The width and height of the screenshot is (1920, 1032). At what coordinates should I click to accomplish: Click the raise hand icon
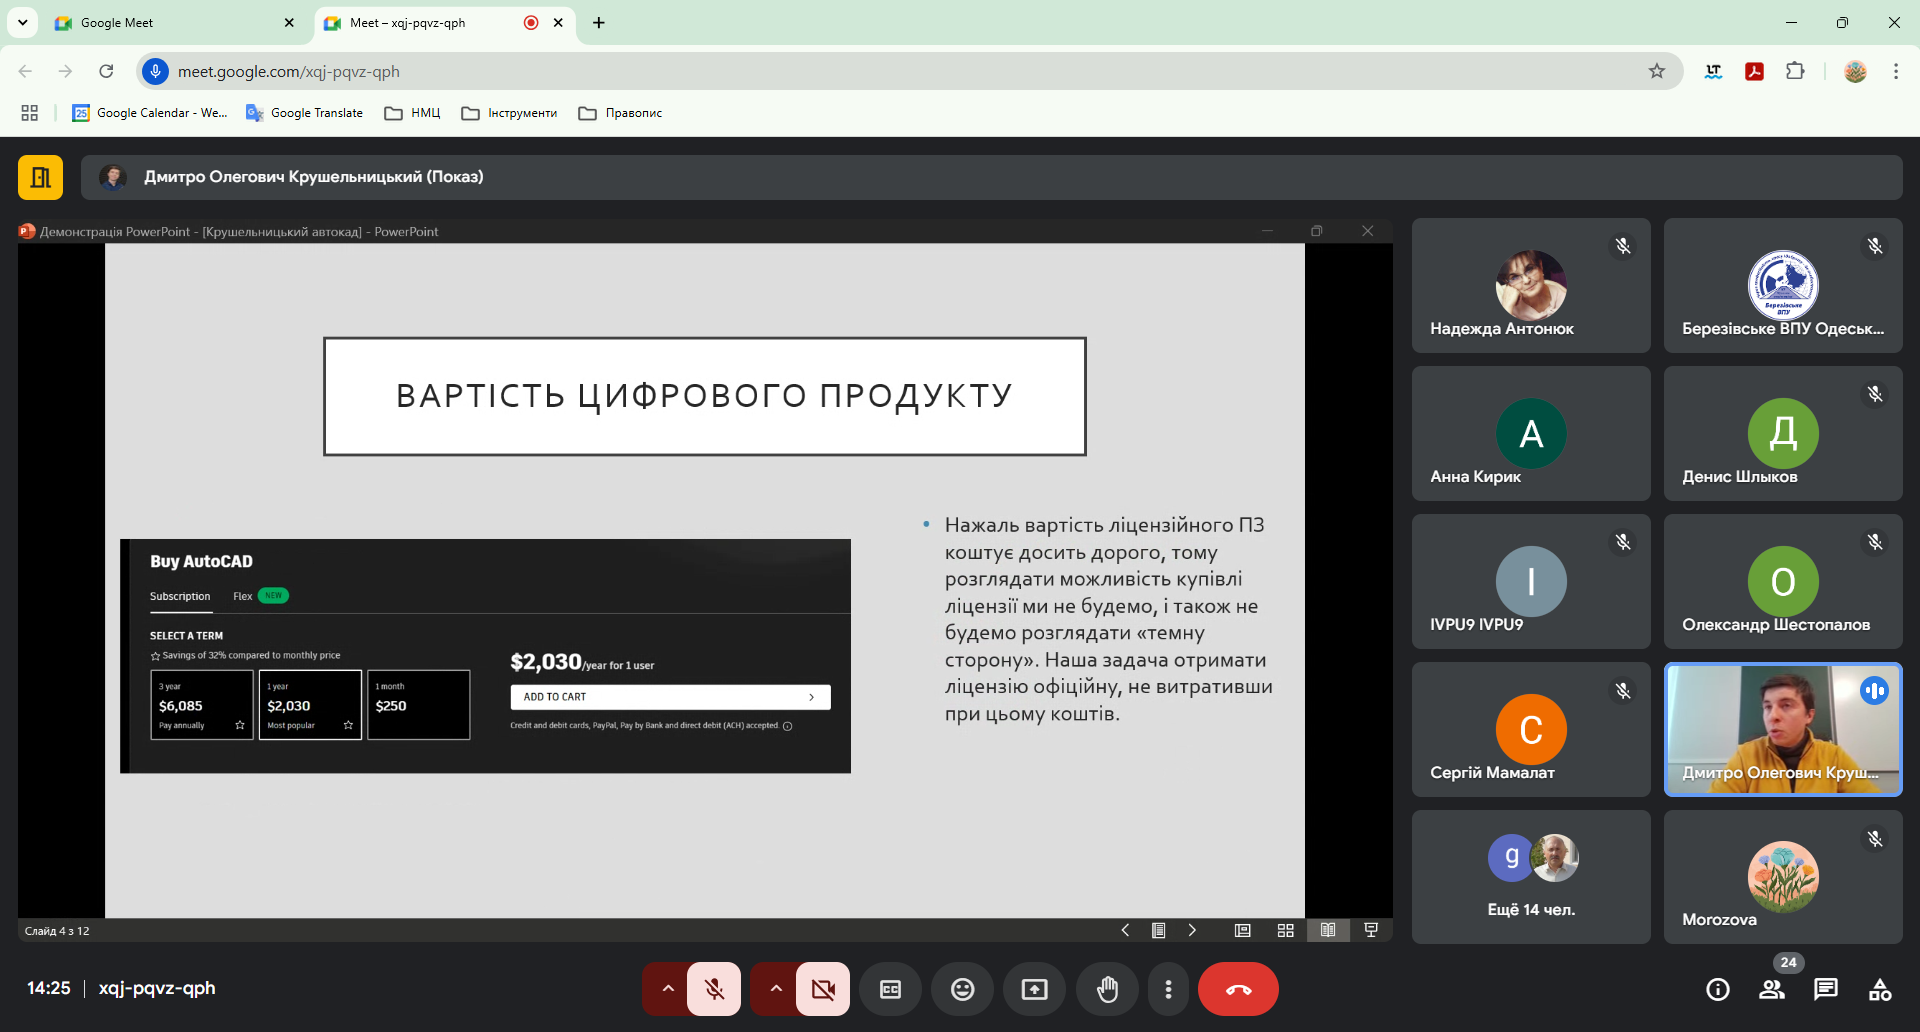coord(1107,989)
